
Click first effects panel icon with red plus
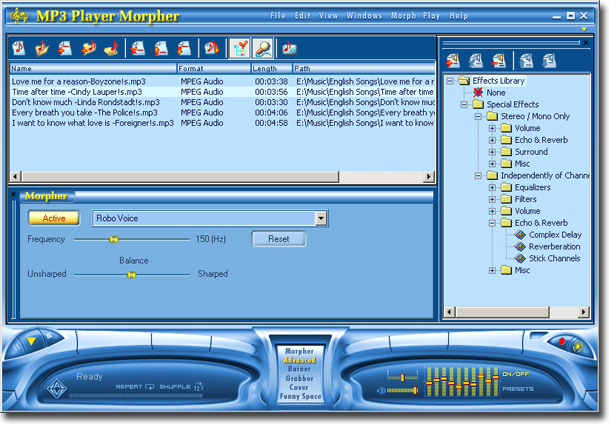(453, 61)
